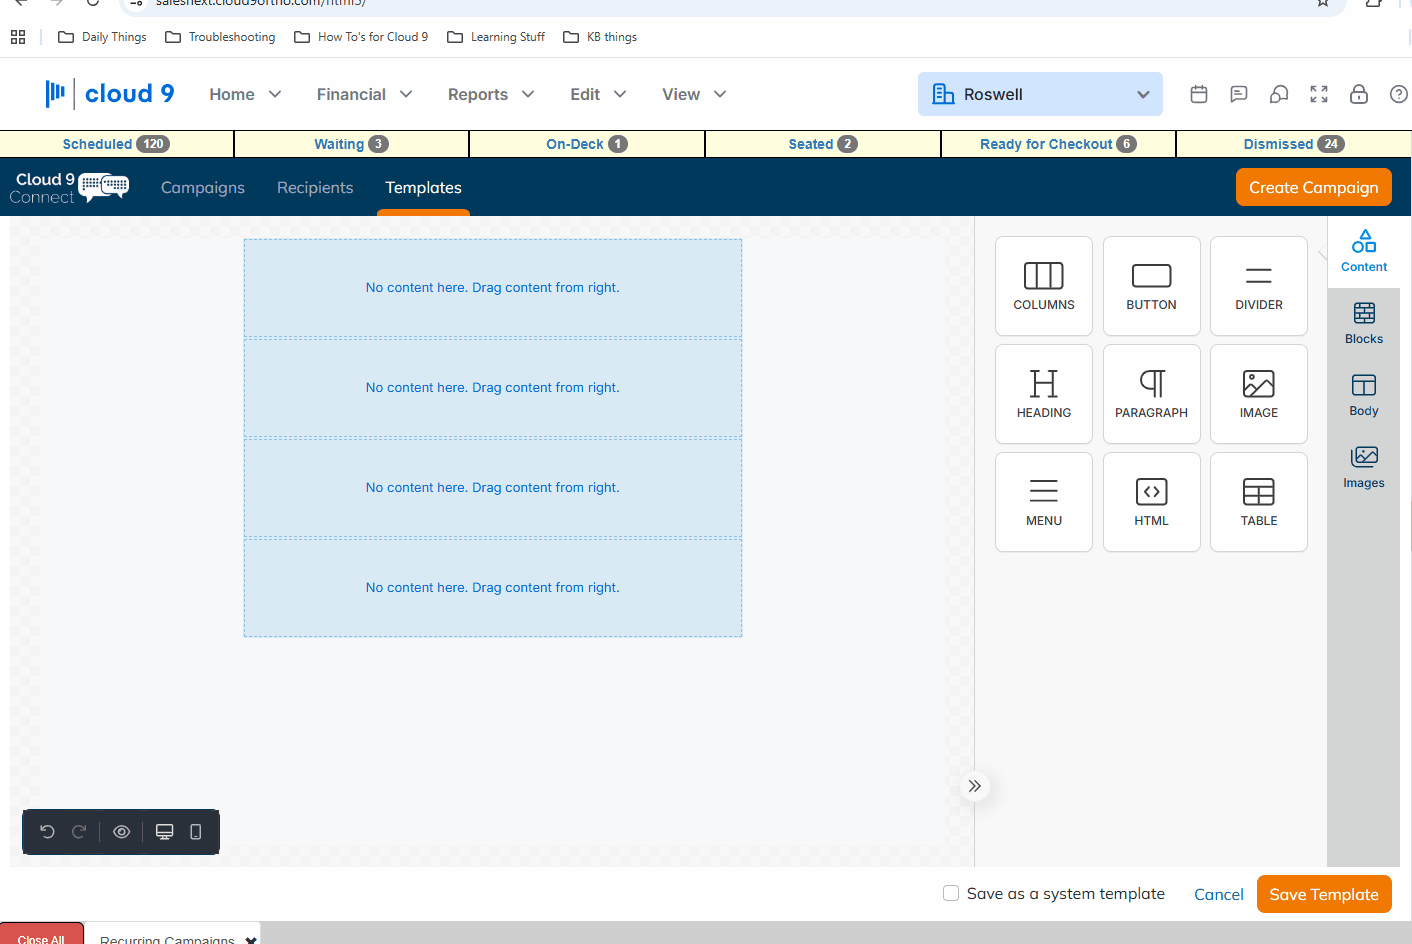Expand the Reports menu

pyautogui.click(x=491, y=94)
